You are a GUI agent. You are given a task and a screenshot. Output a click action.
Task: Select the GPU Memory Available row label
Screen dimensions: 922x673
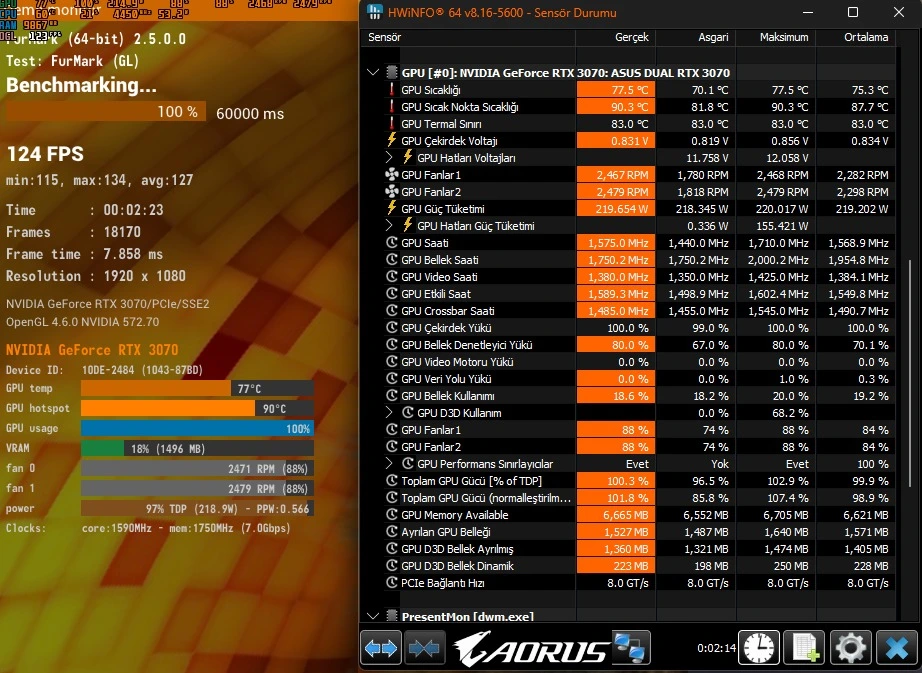[455, 514]
